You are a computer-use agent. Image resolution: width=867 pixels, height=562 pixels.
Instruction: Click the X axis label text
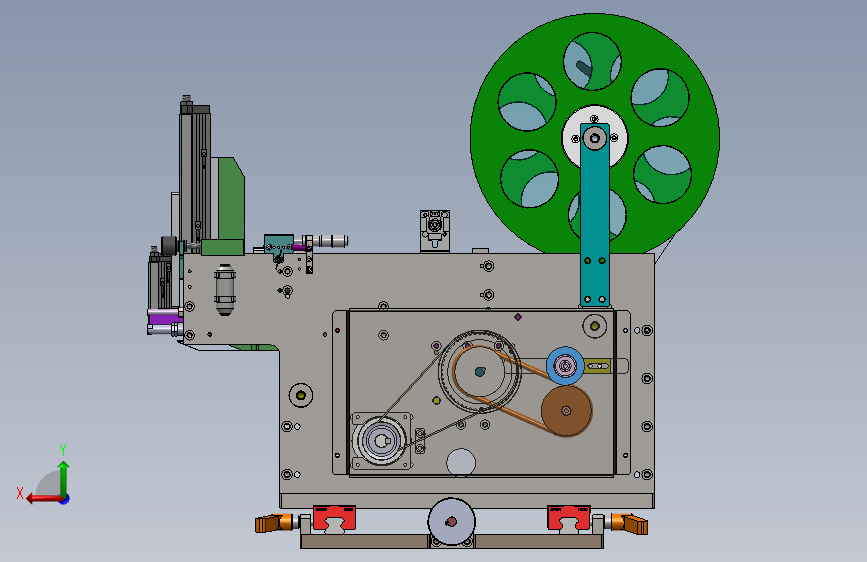pos(20,493)
